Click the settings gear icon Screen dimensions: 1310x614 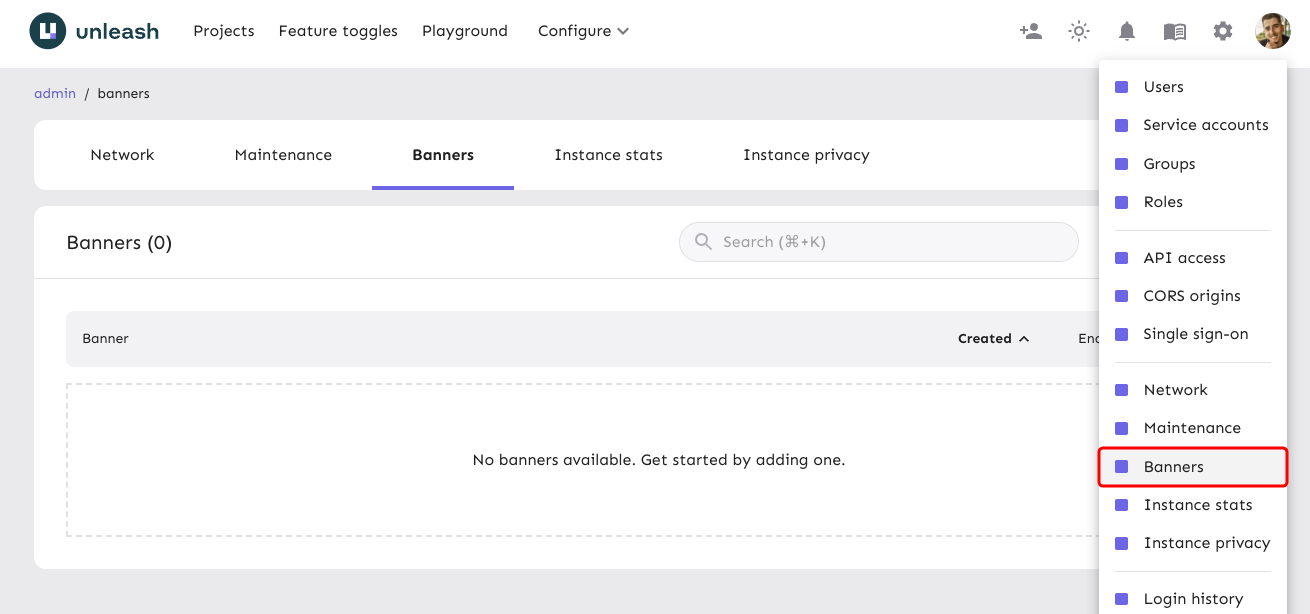click(x=1223, y=31)
